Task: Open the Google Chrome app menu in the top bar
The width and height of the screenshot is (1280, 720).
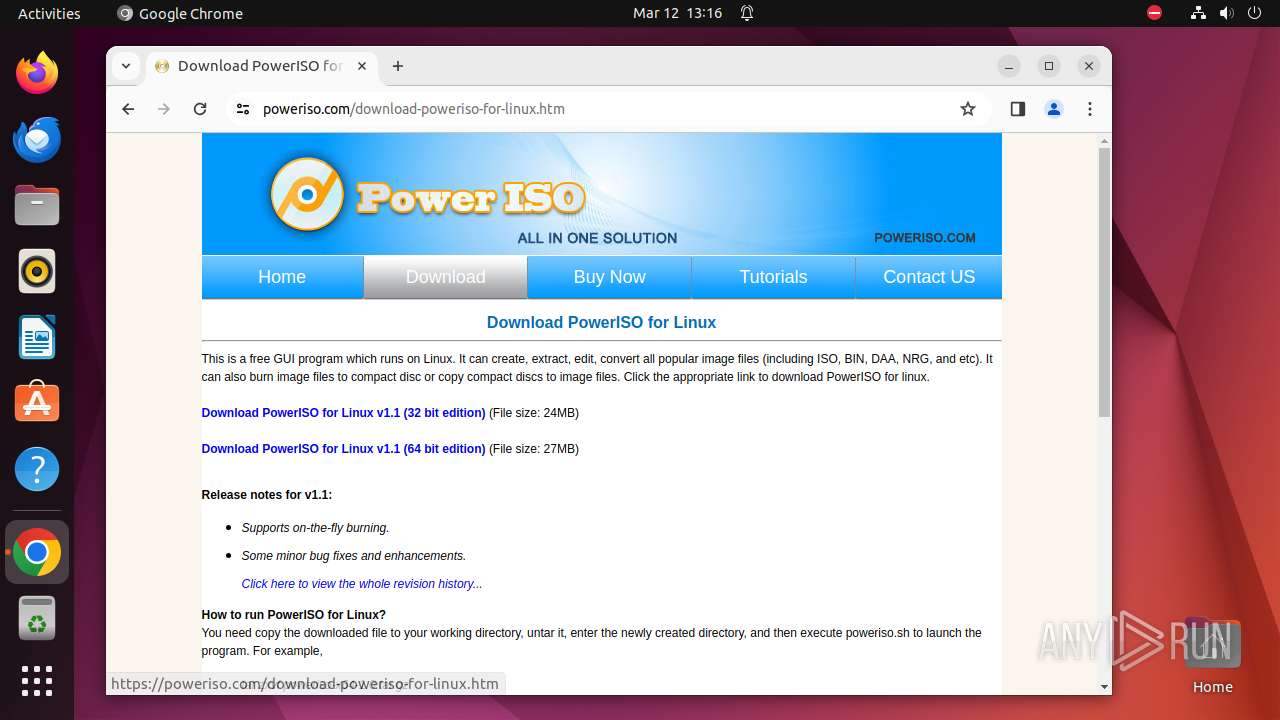Action: 180,13
